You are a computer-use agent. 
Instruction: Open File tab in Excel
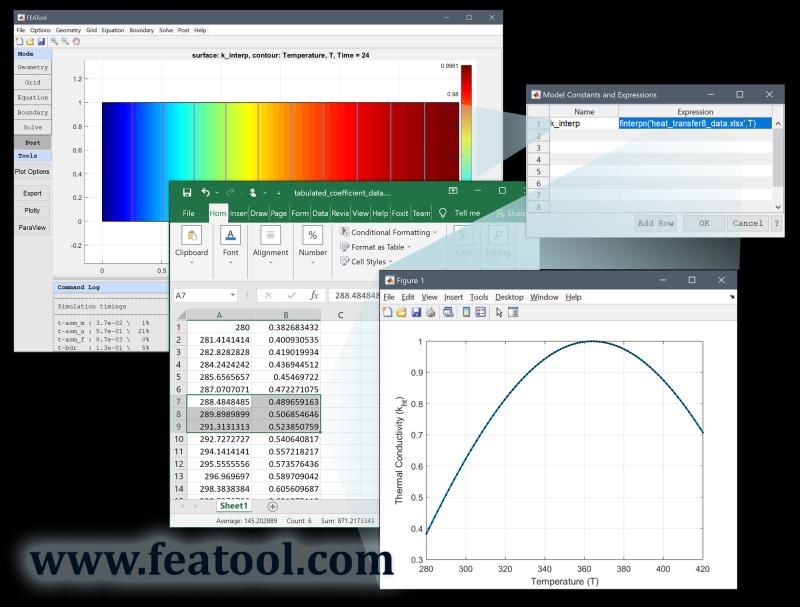(188, 213)
